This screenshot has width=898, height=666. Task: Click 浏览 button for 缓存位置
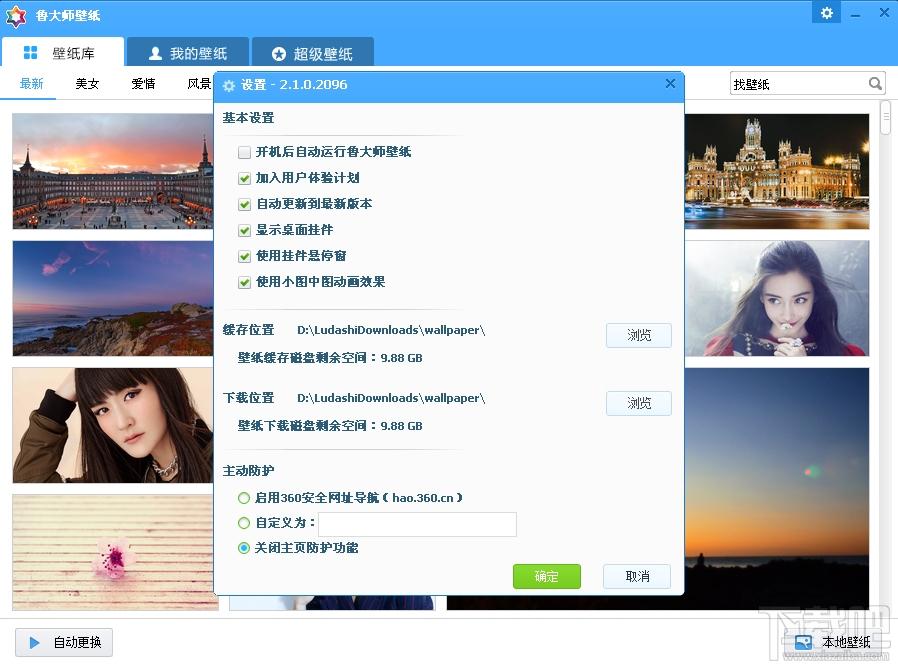(x=639, y=335)
